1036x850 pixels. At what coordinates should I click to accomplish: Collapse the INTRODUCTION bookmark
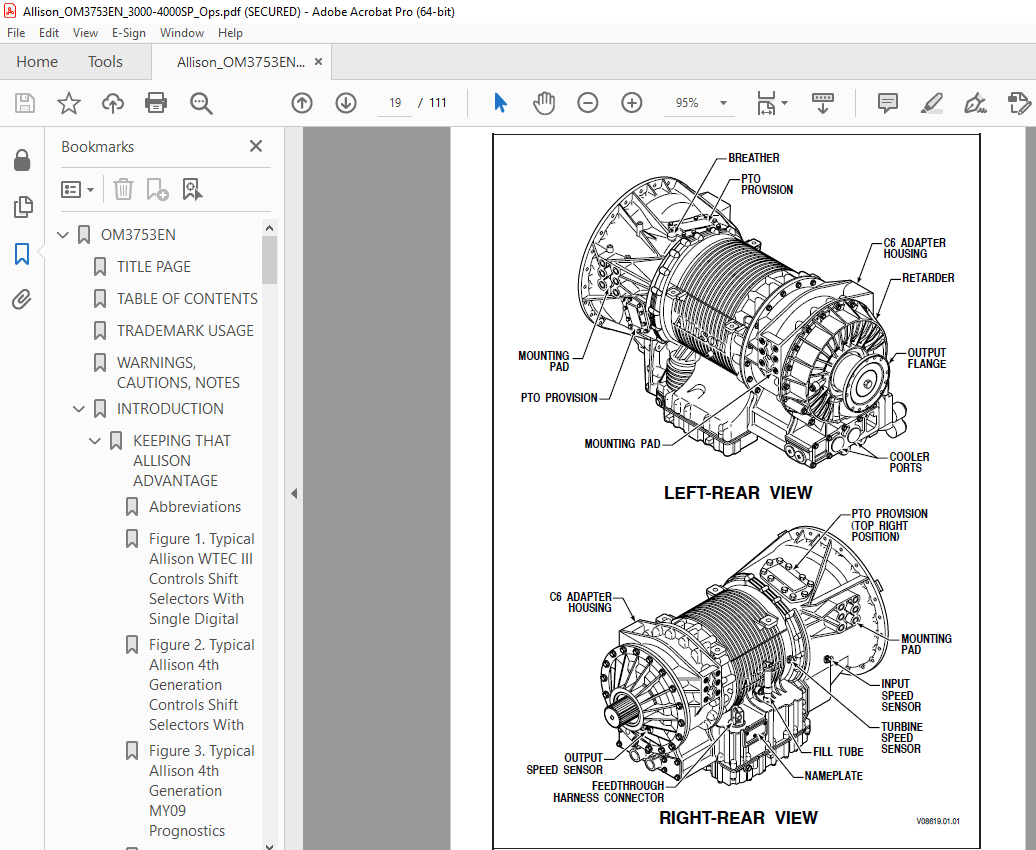coord(79,409)
